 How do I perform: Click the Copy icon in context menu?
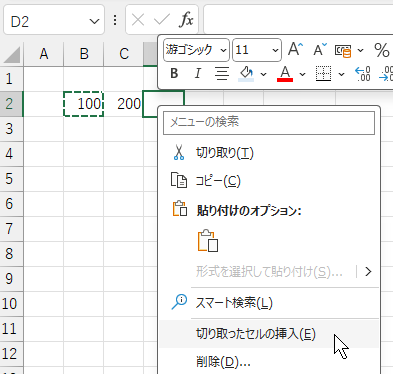click(179, 181)
